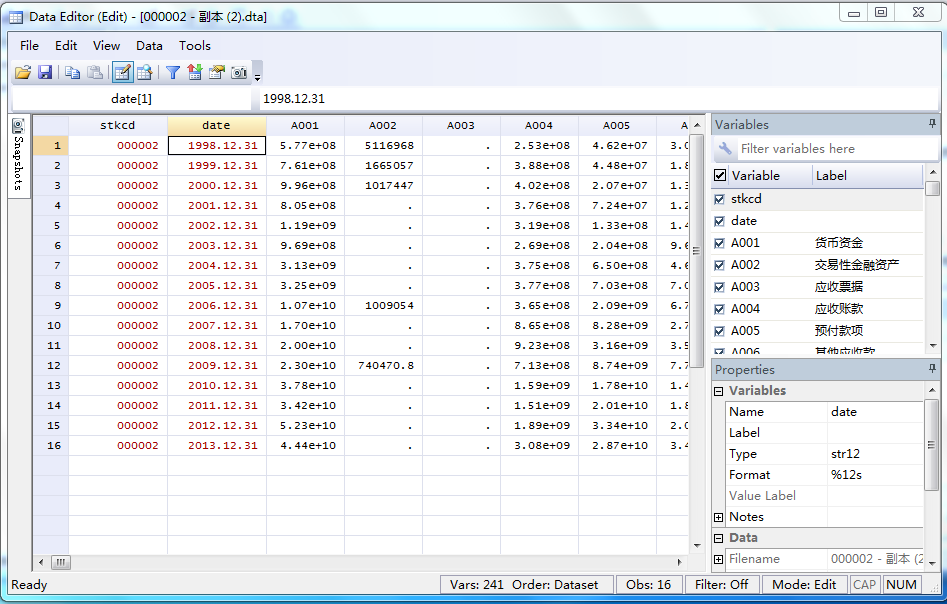Click the horizontal scrollbar thumb under data grid
The image size is (947, 604).
60,562
